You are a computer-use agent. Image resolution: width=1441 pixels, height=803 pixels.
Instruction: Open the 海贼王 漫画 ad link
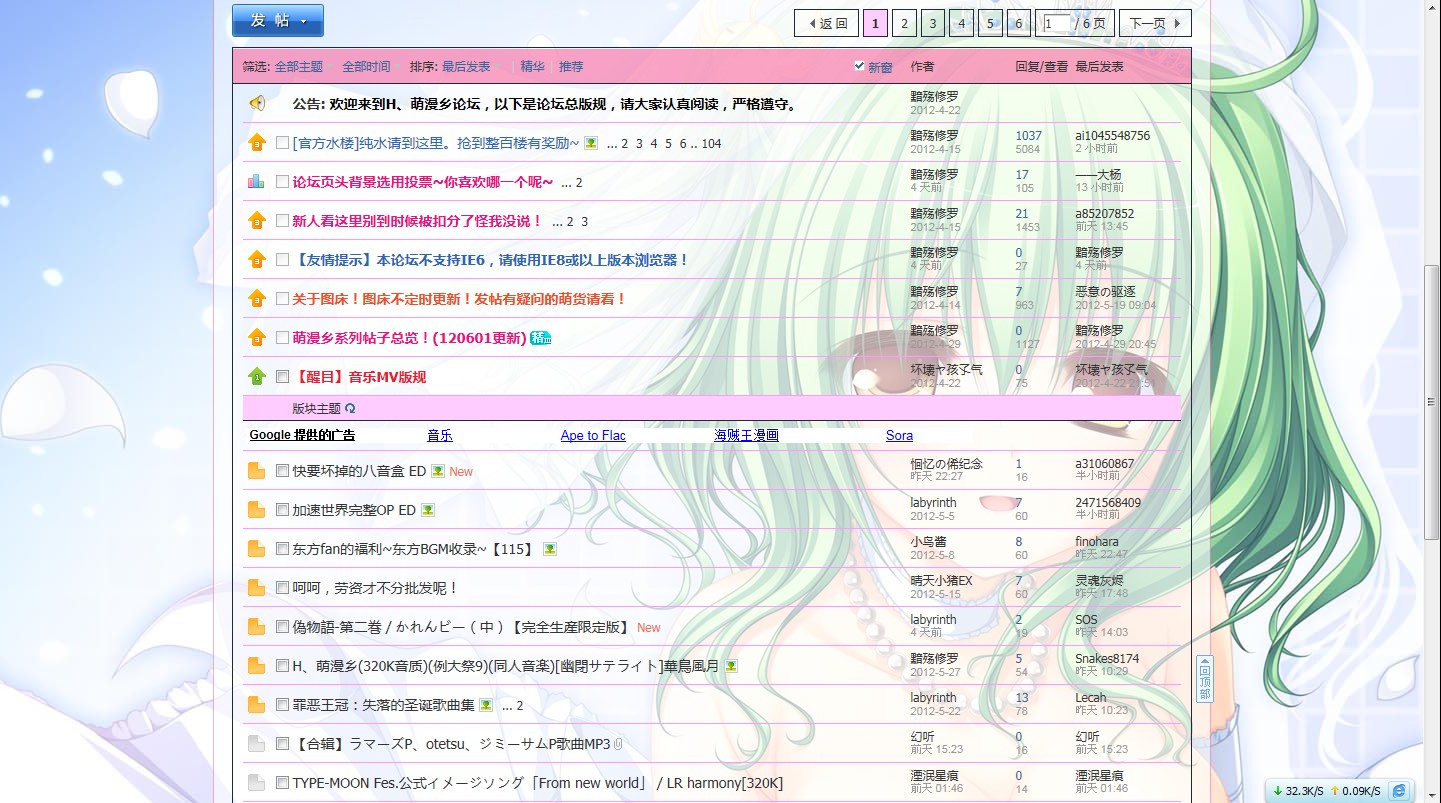click(746, 435)
